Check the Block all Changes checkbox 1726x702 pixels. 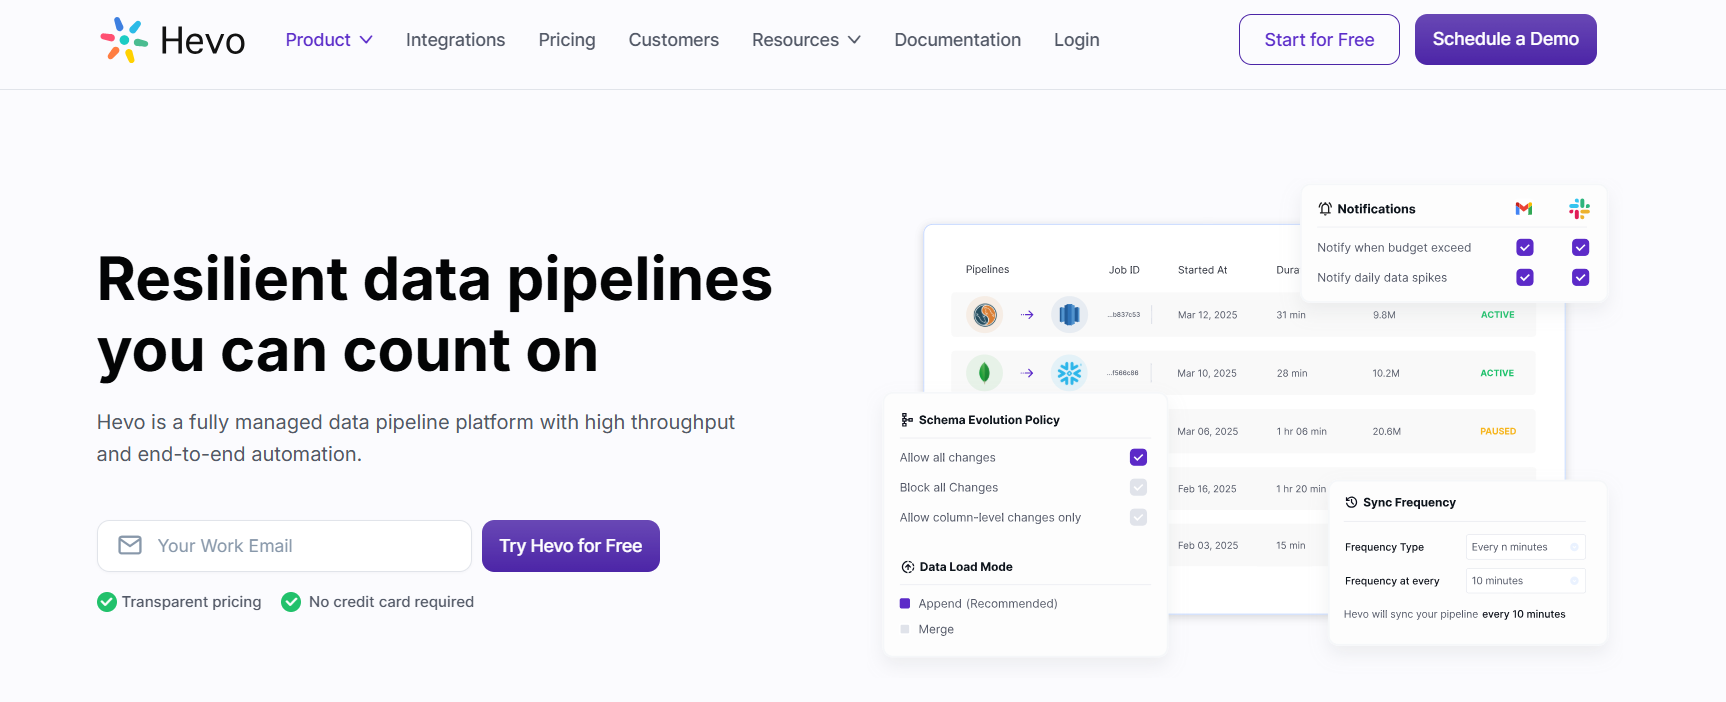click(x=1138, y=487)
